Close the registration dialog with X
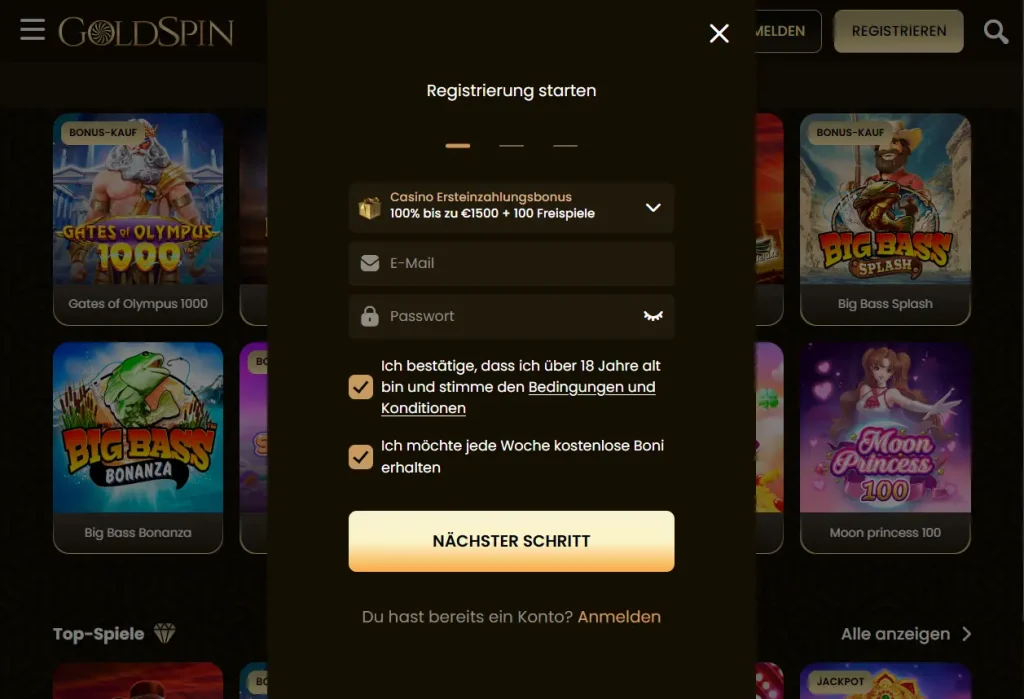Viewport: 1024px width, 699px height. coord(719,33)
